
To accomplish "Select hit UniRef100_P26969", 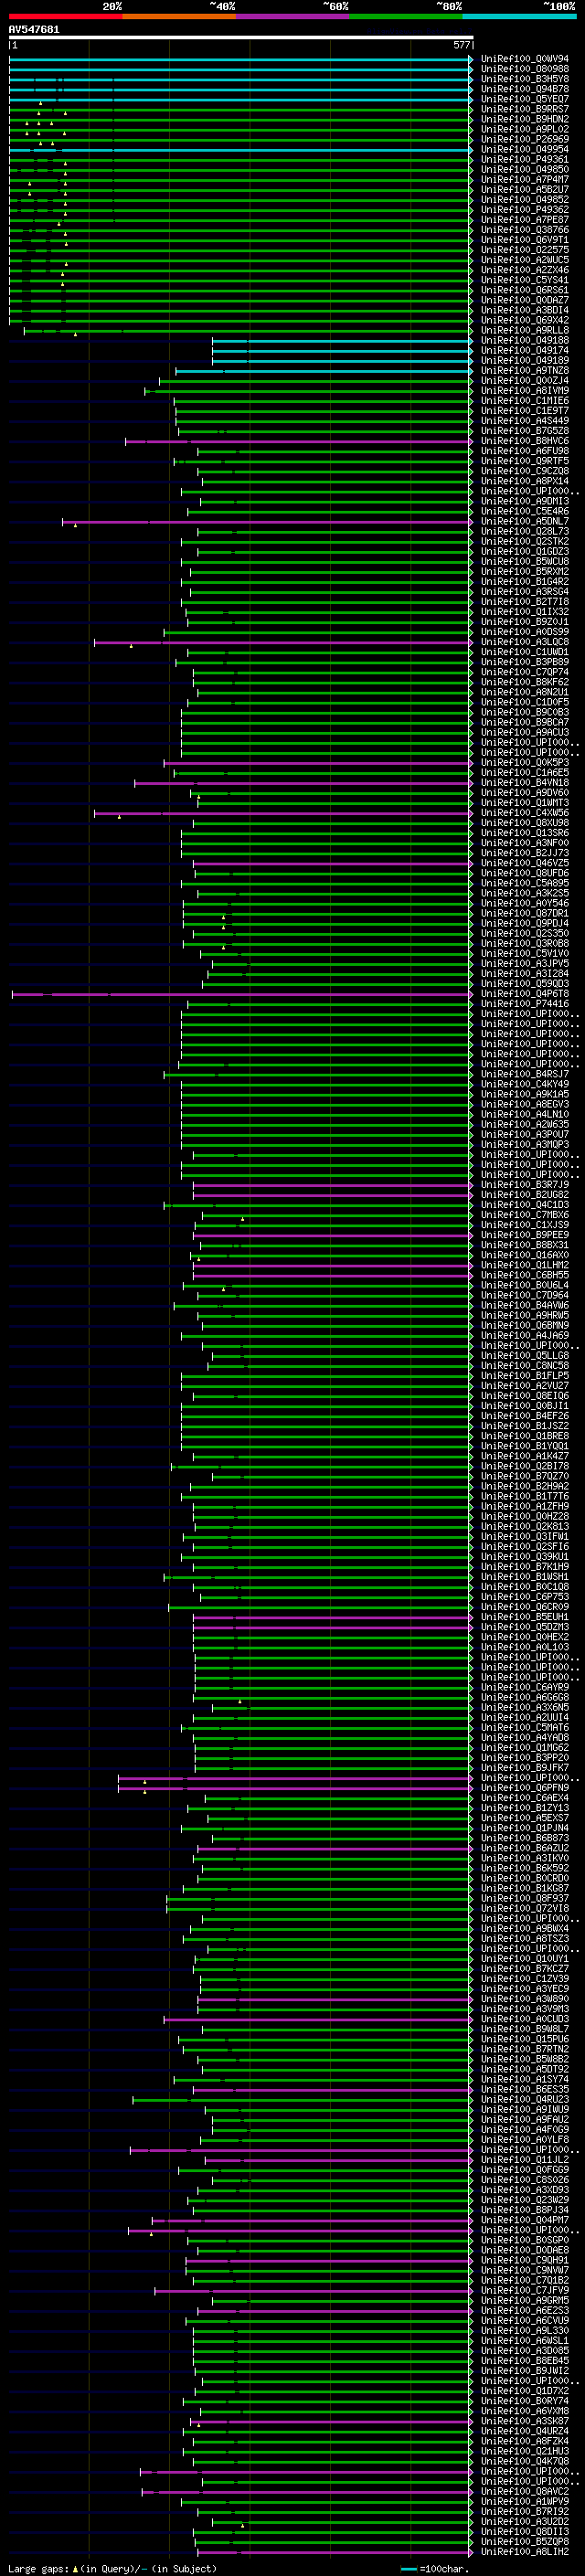I will tap(524, 139).
